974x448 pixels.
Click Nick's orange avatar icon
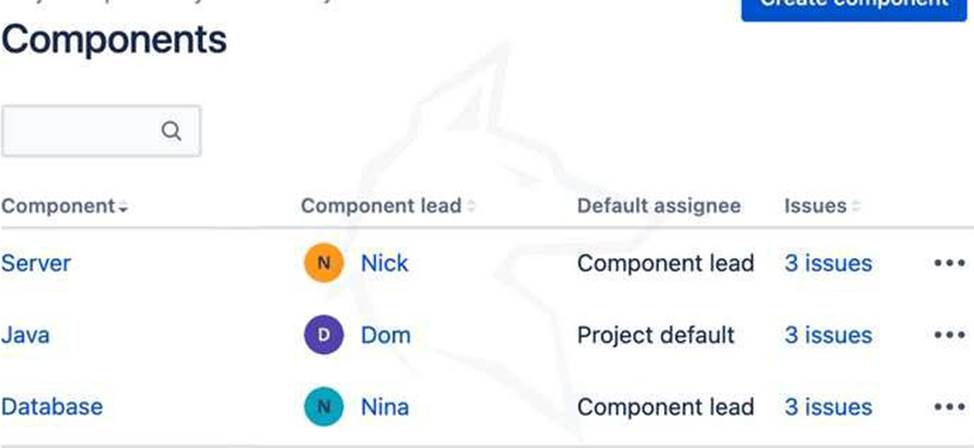[323, 263]
